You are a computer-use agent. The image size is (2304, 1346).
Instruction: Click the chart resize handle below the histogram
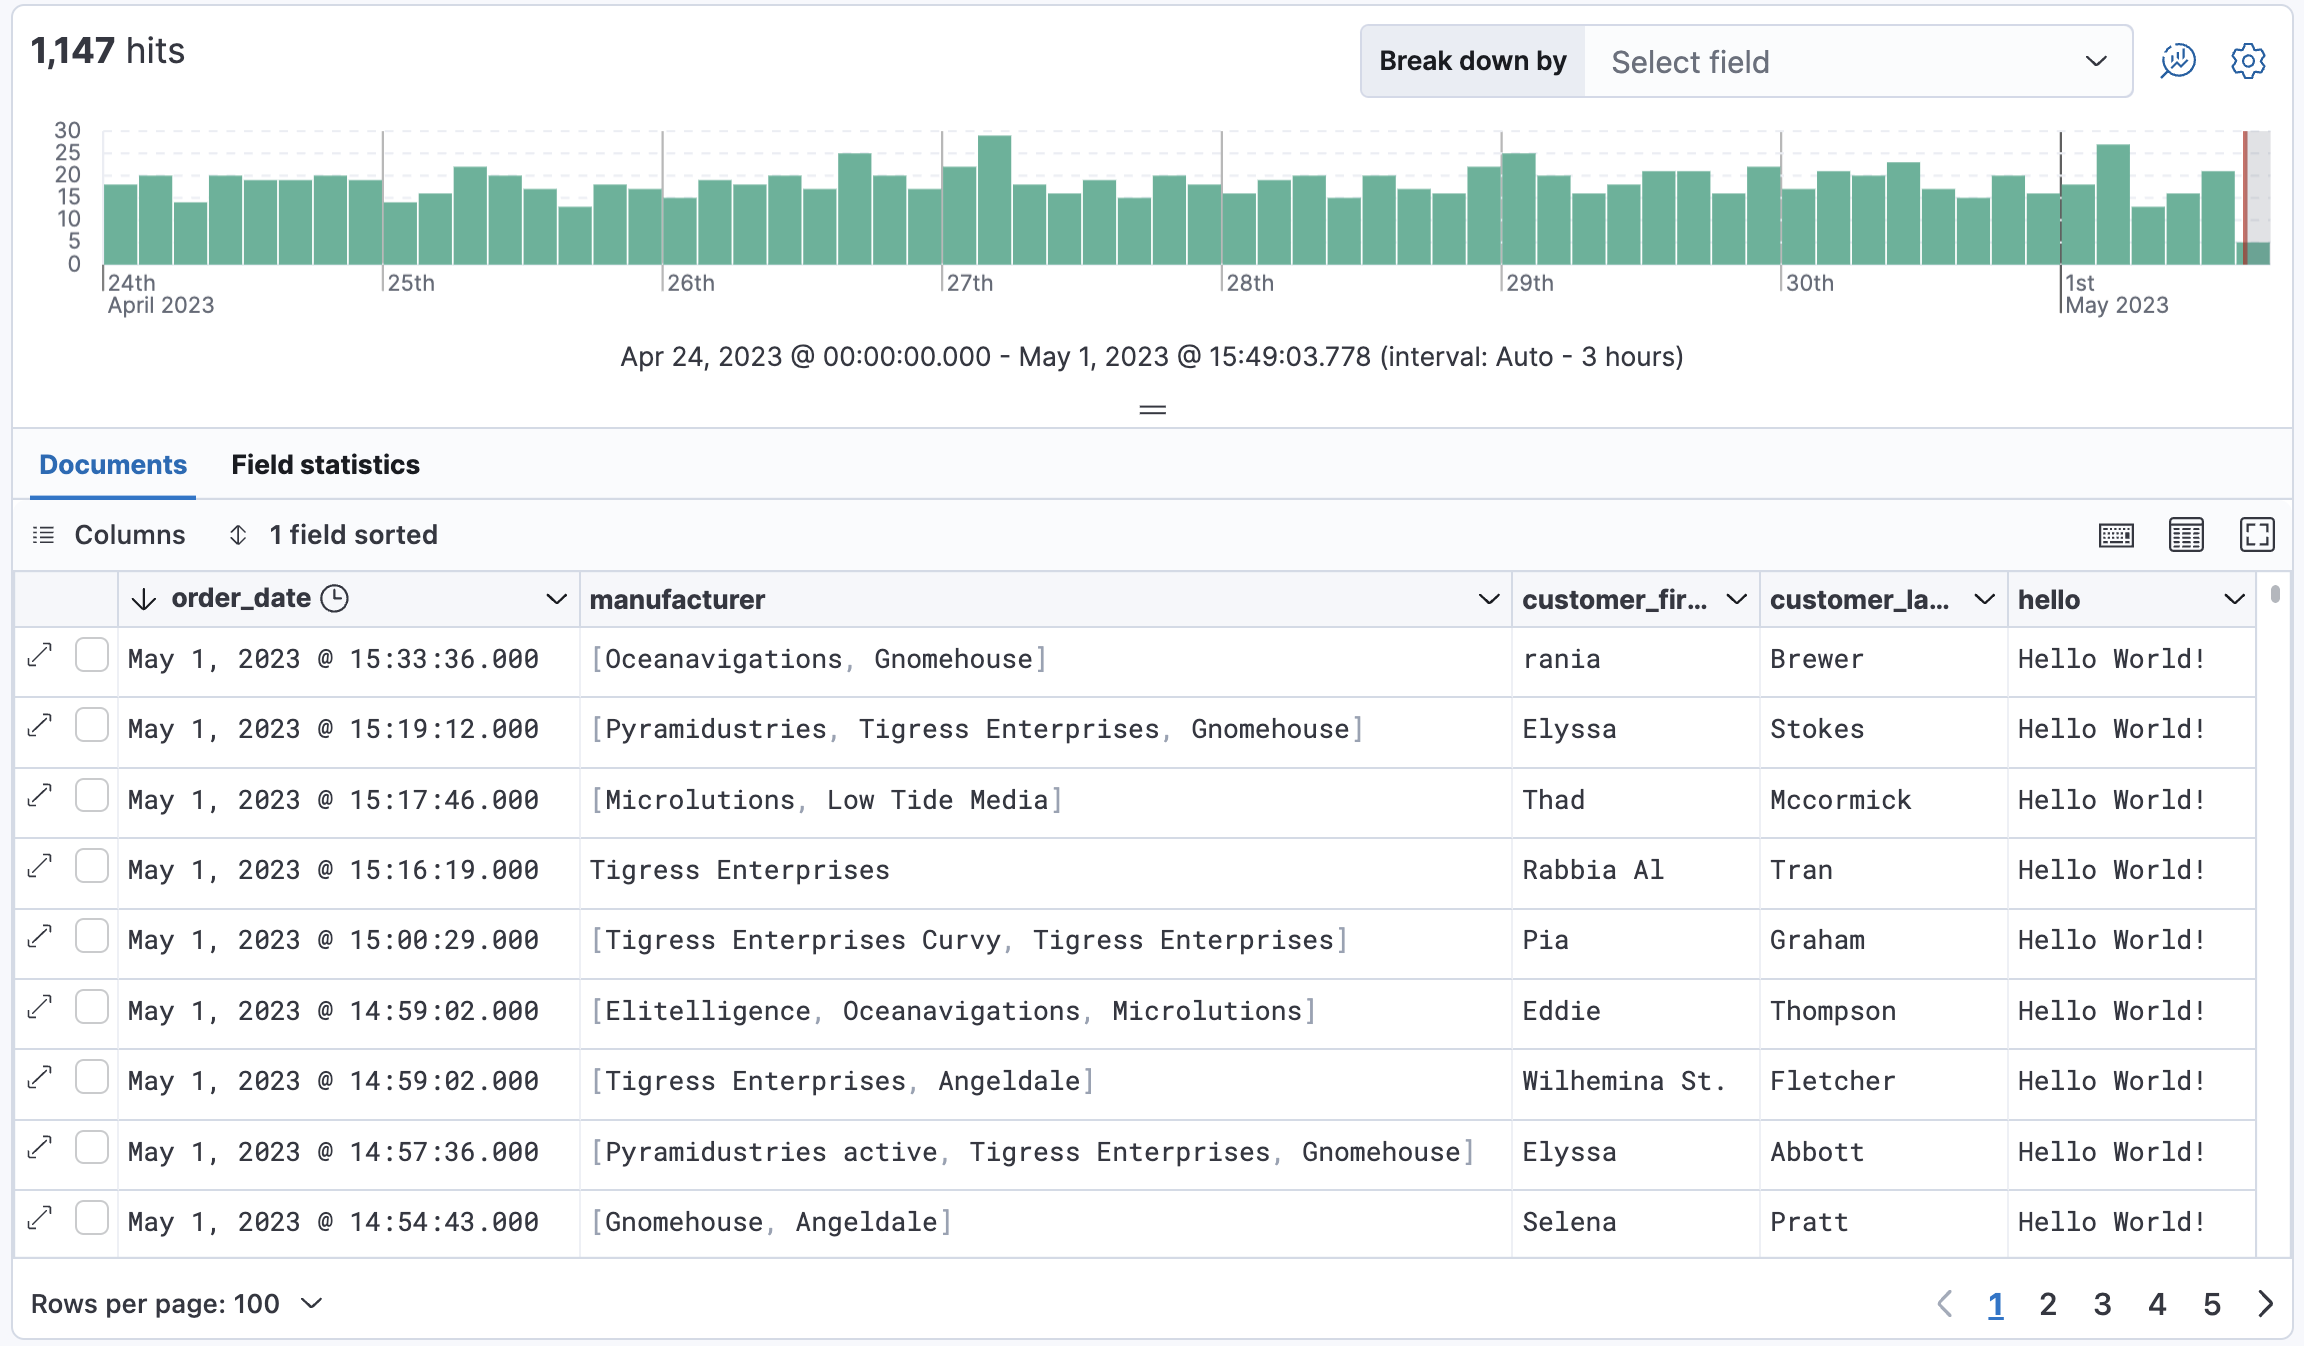click(1151, 409)
